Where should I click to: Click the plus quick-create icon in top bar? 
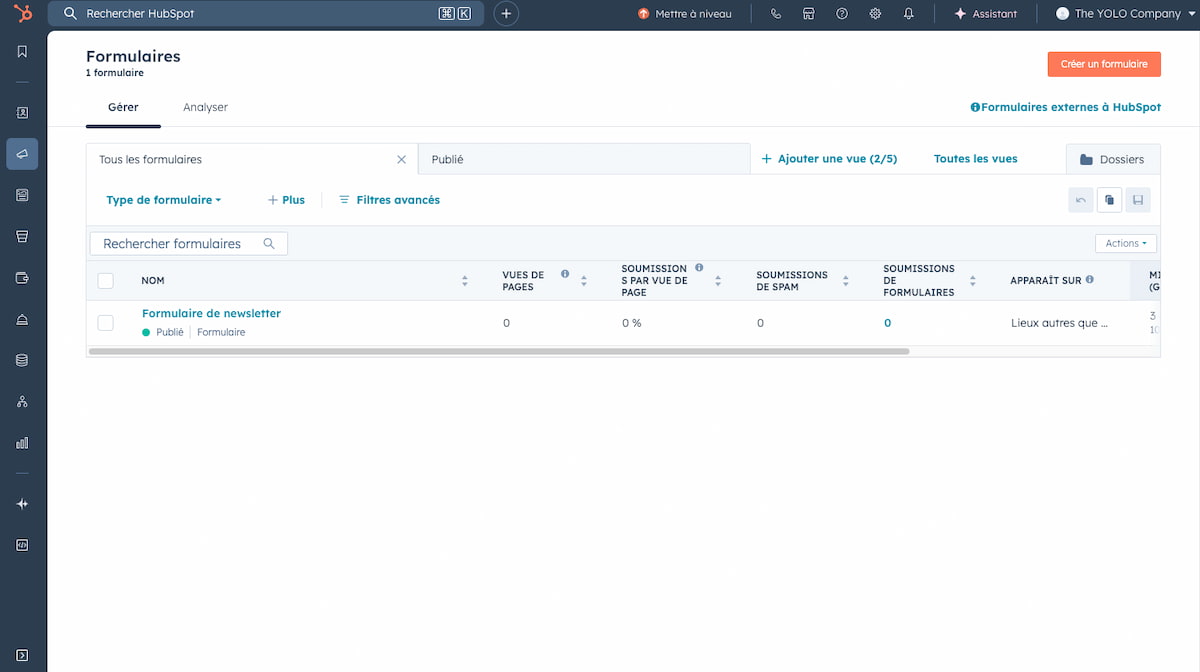click(x=506, y=14)
